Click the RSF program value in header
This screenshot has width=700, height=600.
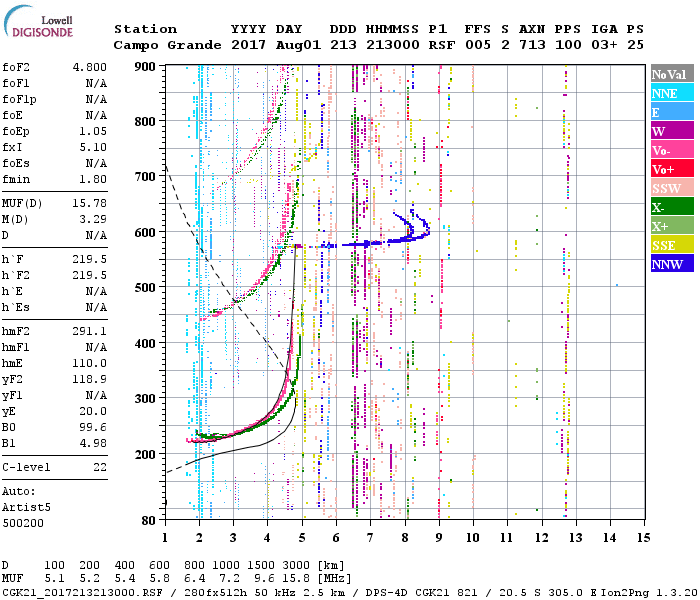tap(442, 45)
